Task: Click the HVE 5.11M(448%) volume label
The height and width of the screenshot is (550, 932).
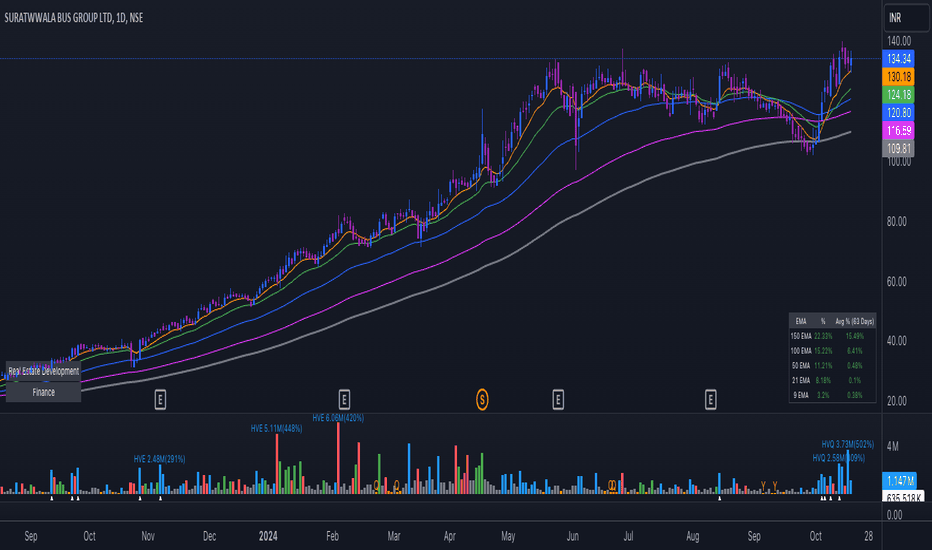Action: point(276,428)
